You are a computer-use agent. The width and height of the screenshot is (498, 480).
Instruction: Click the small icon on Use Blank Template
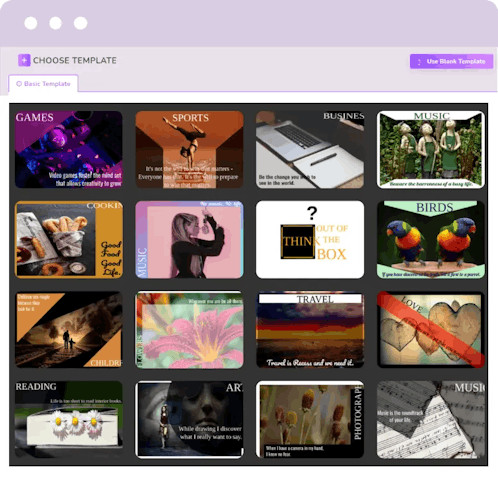(x=419, y=62)
